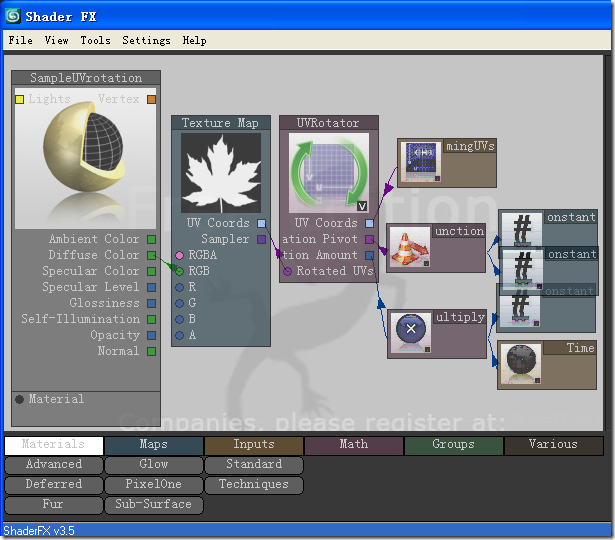Click the Ambient Color green input socket
This screenshot has width=615, height=540.
click(151, 239)
